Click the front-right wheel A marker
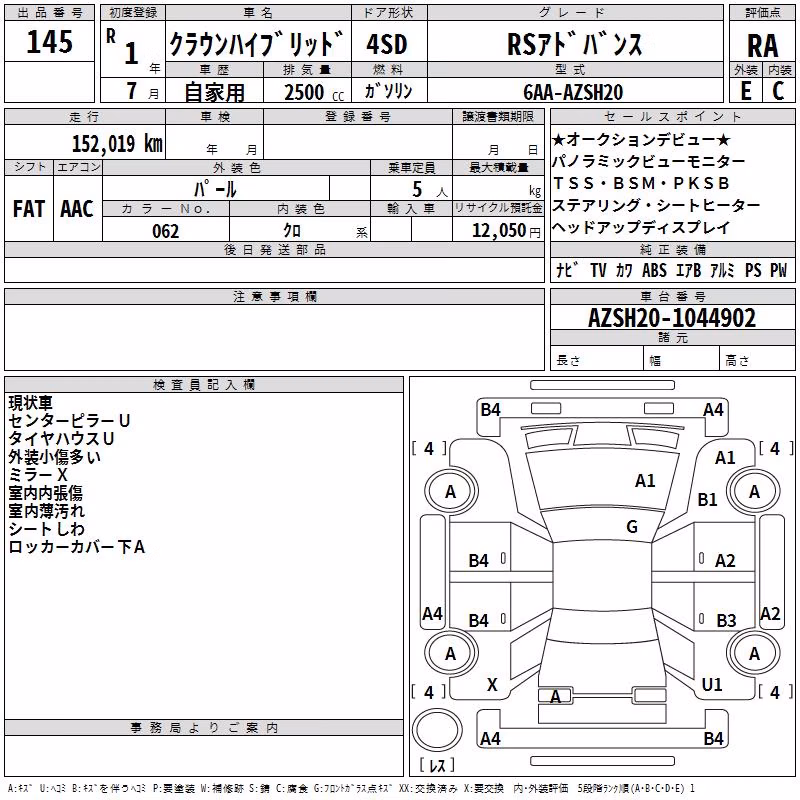The width and height of the screenshot is (800, 800). [x=754, y=492]
